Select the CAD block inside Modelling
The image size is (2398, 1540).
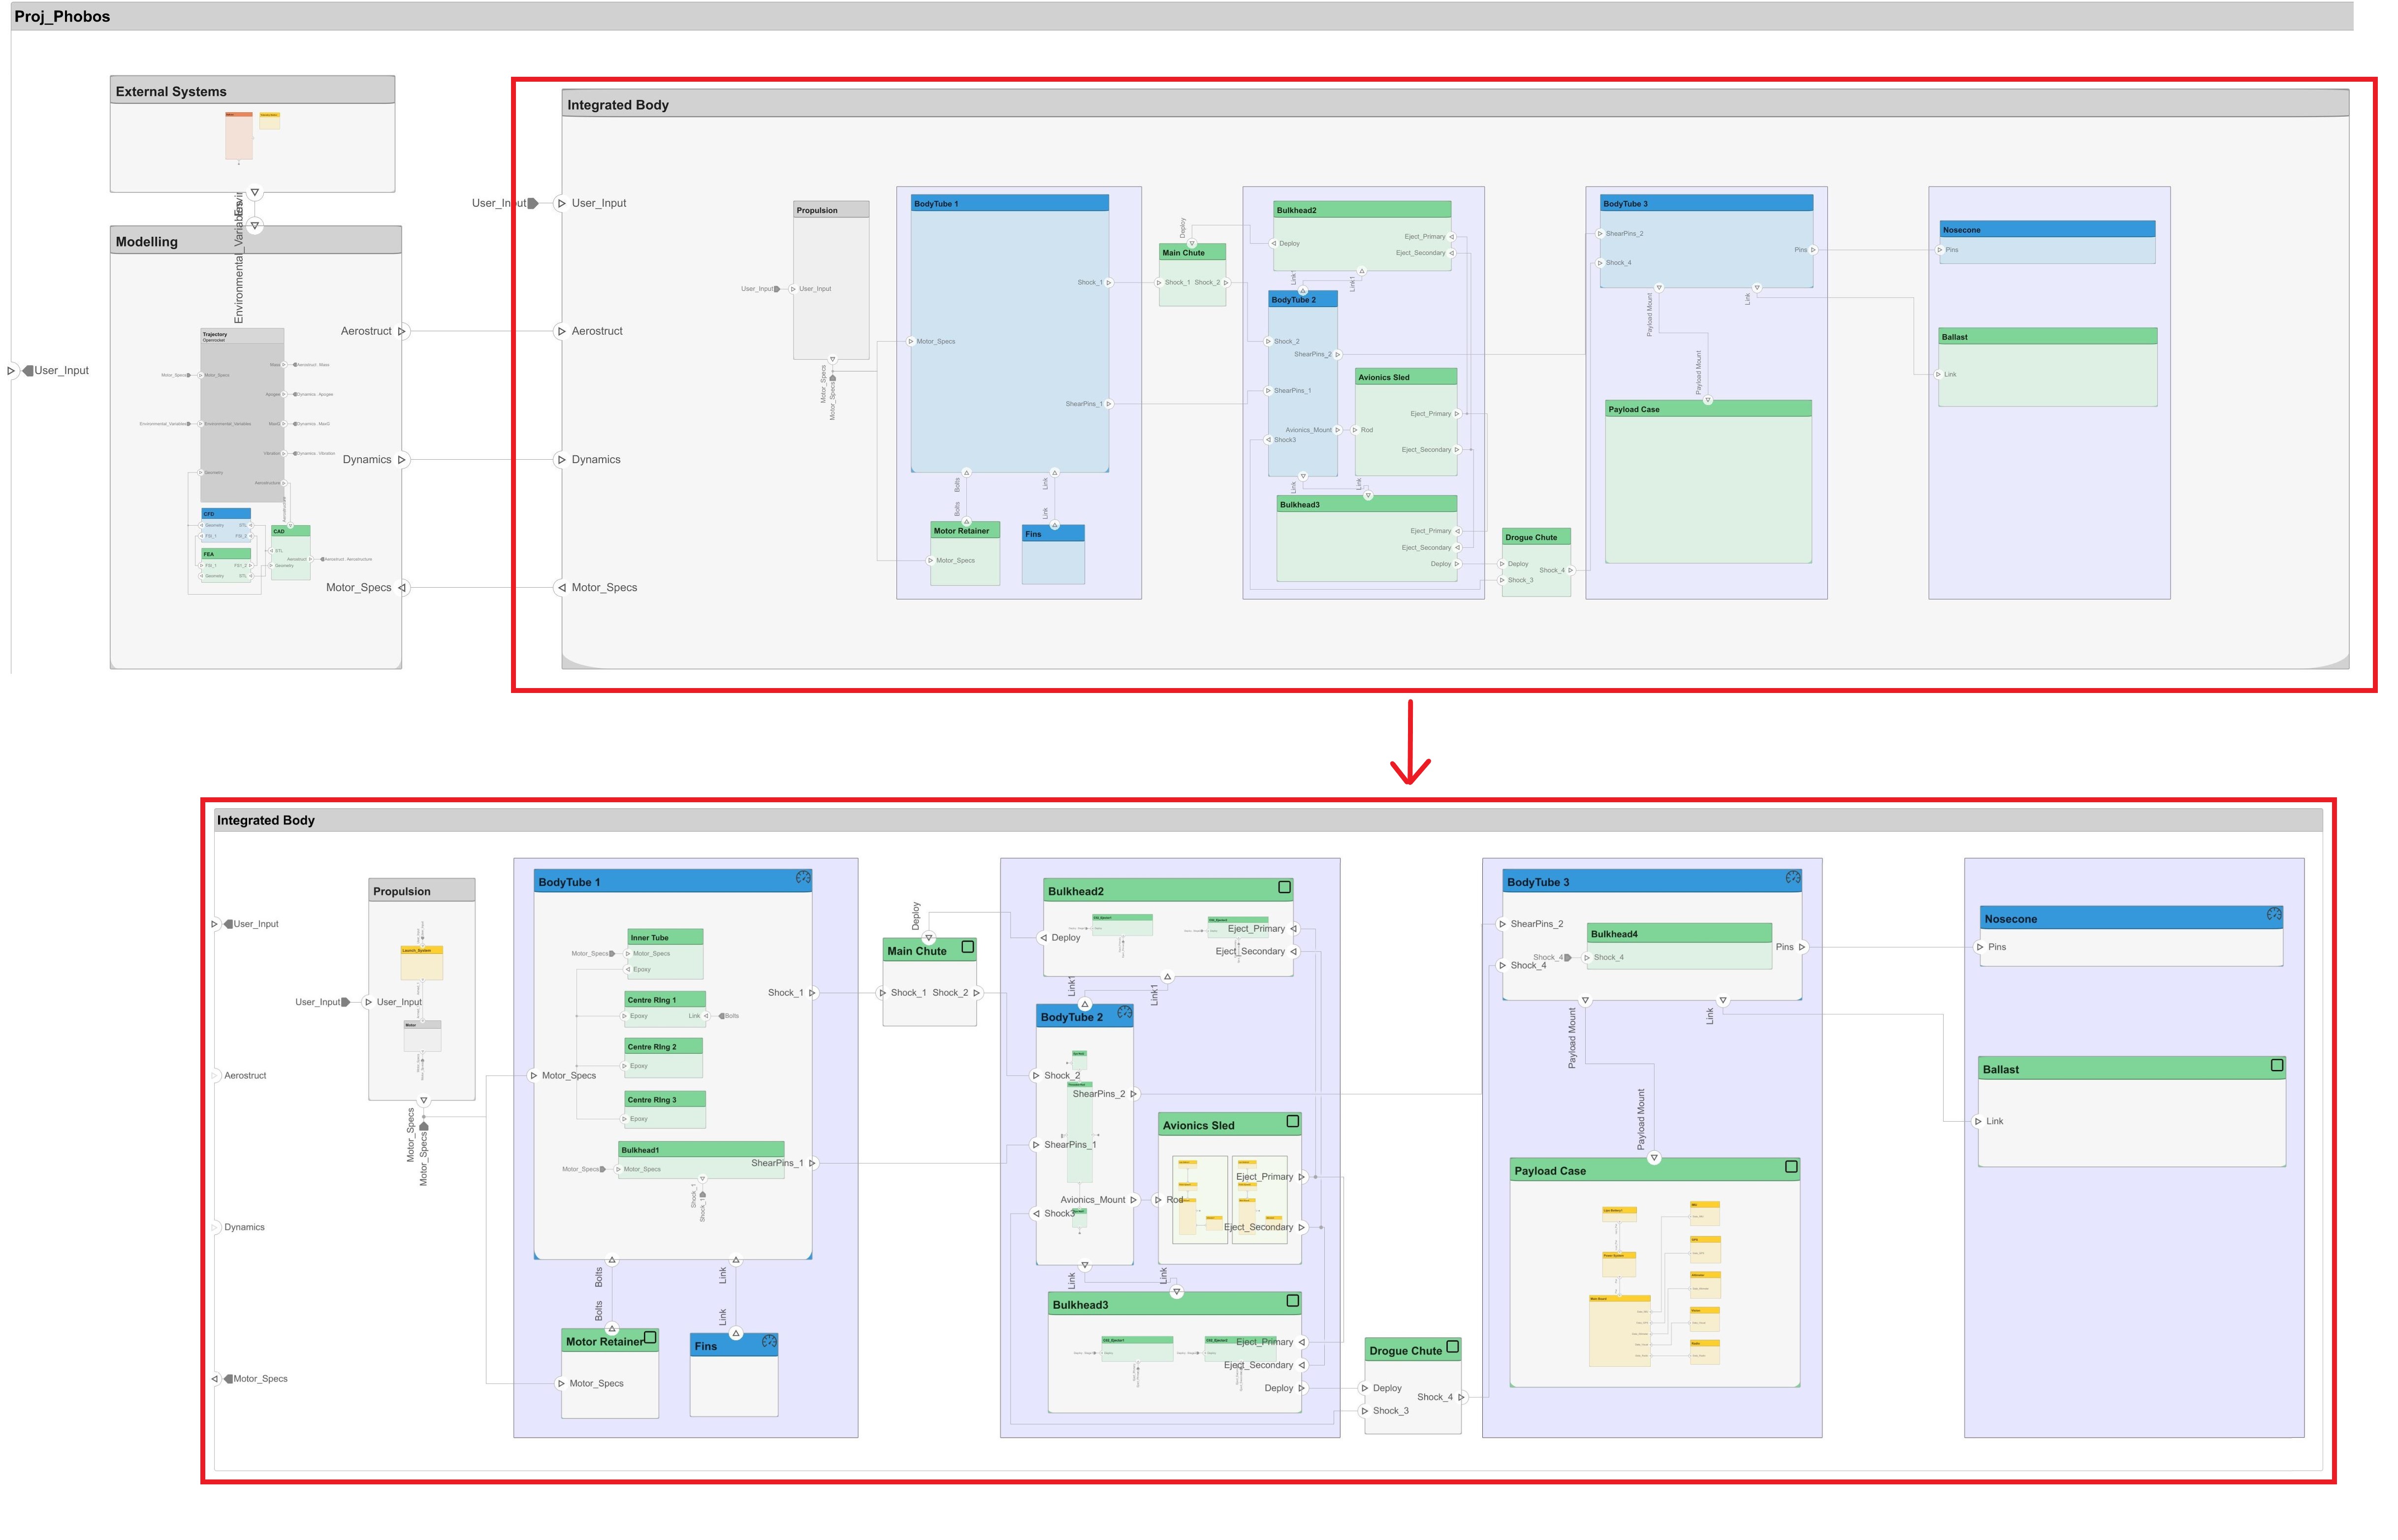click(290, 552)
